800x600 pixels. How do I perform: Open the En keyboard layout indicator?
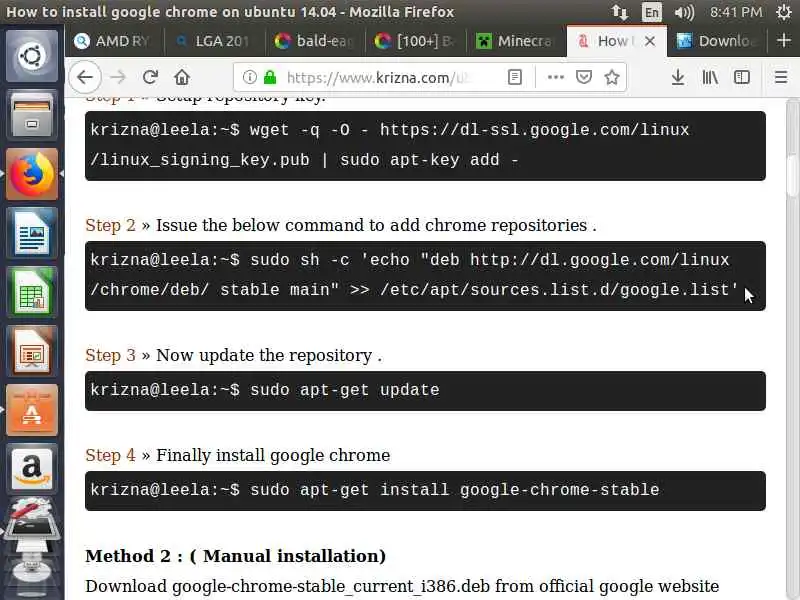tap(652, 12)
